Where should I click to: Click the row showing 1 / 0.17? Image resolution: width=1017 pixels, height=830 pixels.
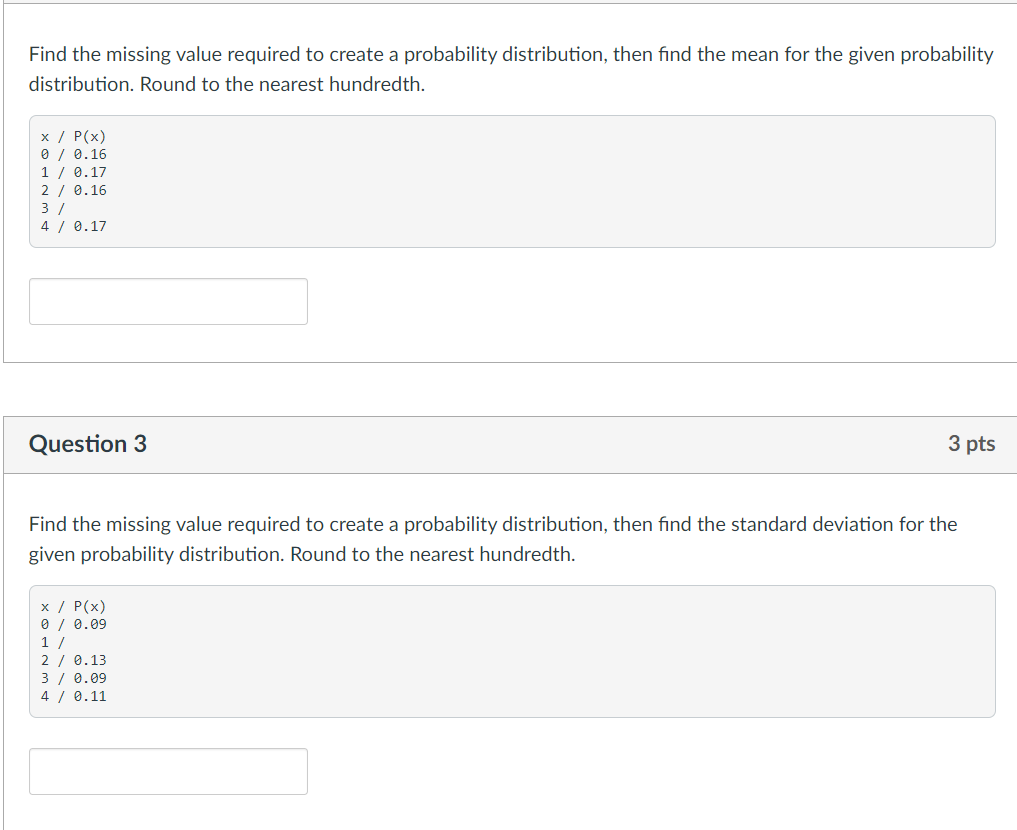(74, 172)
